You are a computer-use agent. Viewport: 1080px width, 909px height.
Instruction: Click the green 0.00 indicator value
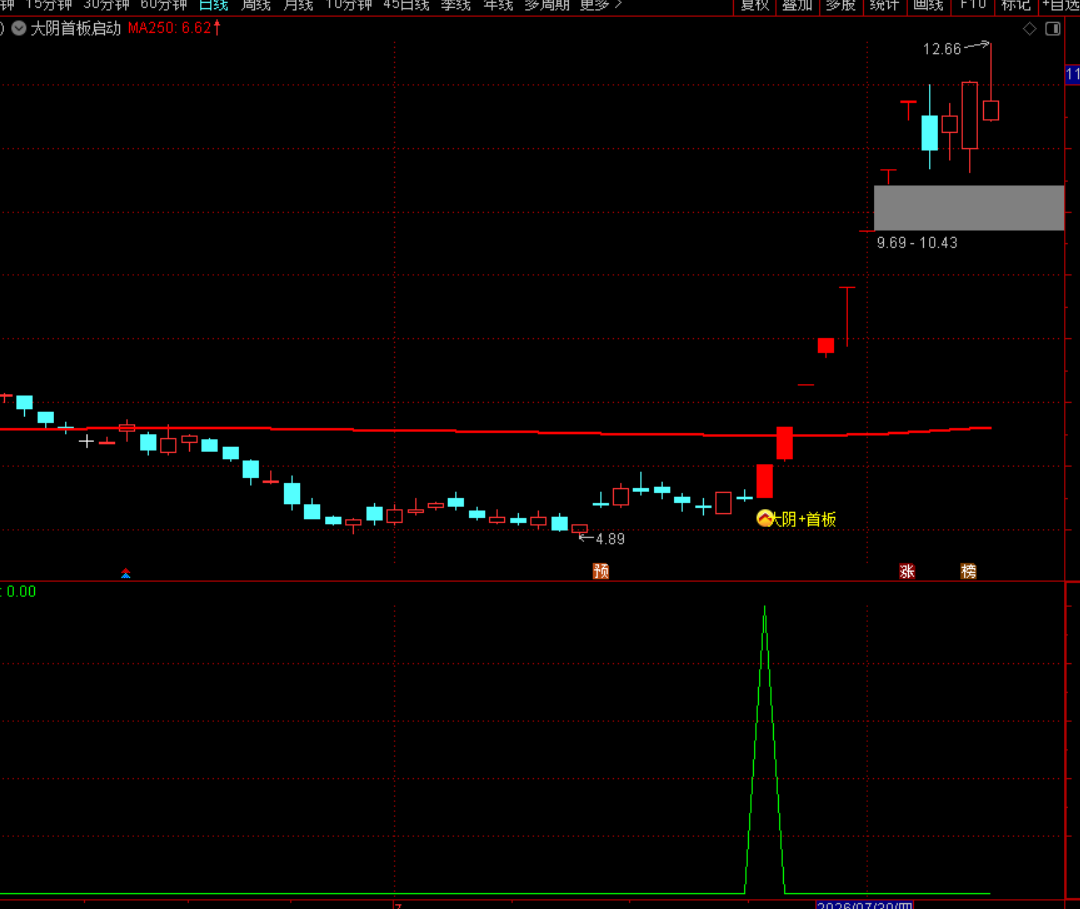point(21,592)
